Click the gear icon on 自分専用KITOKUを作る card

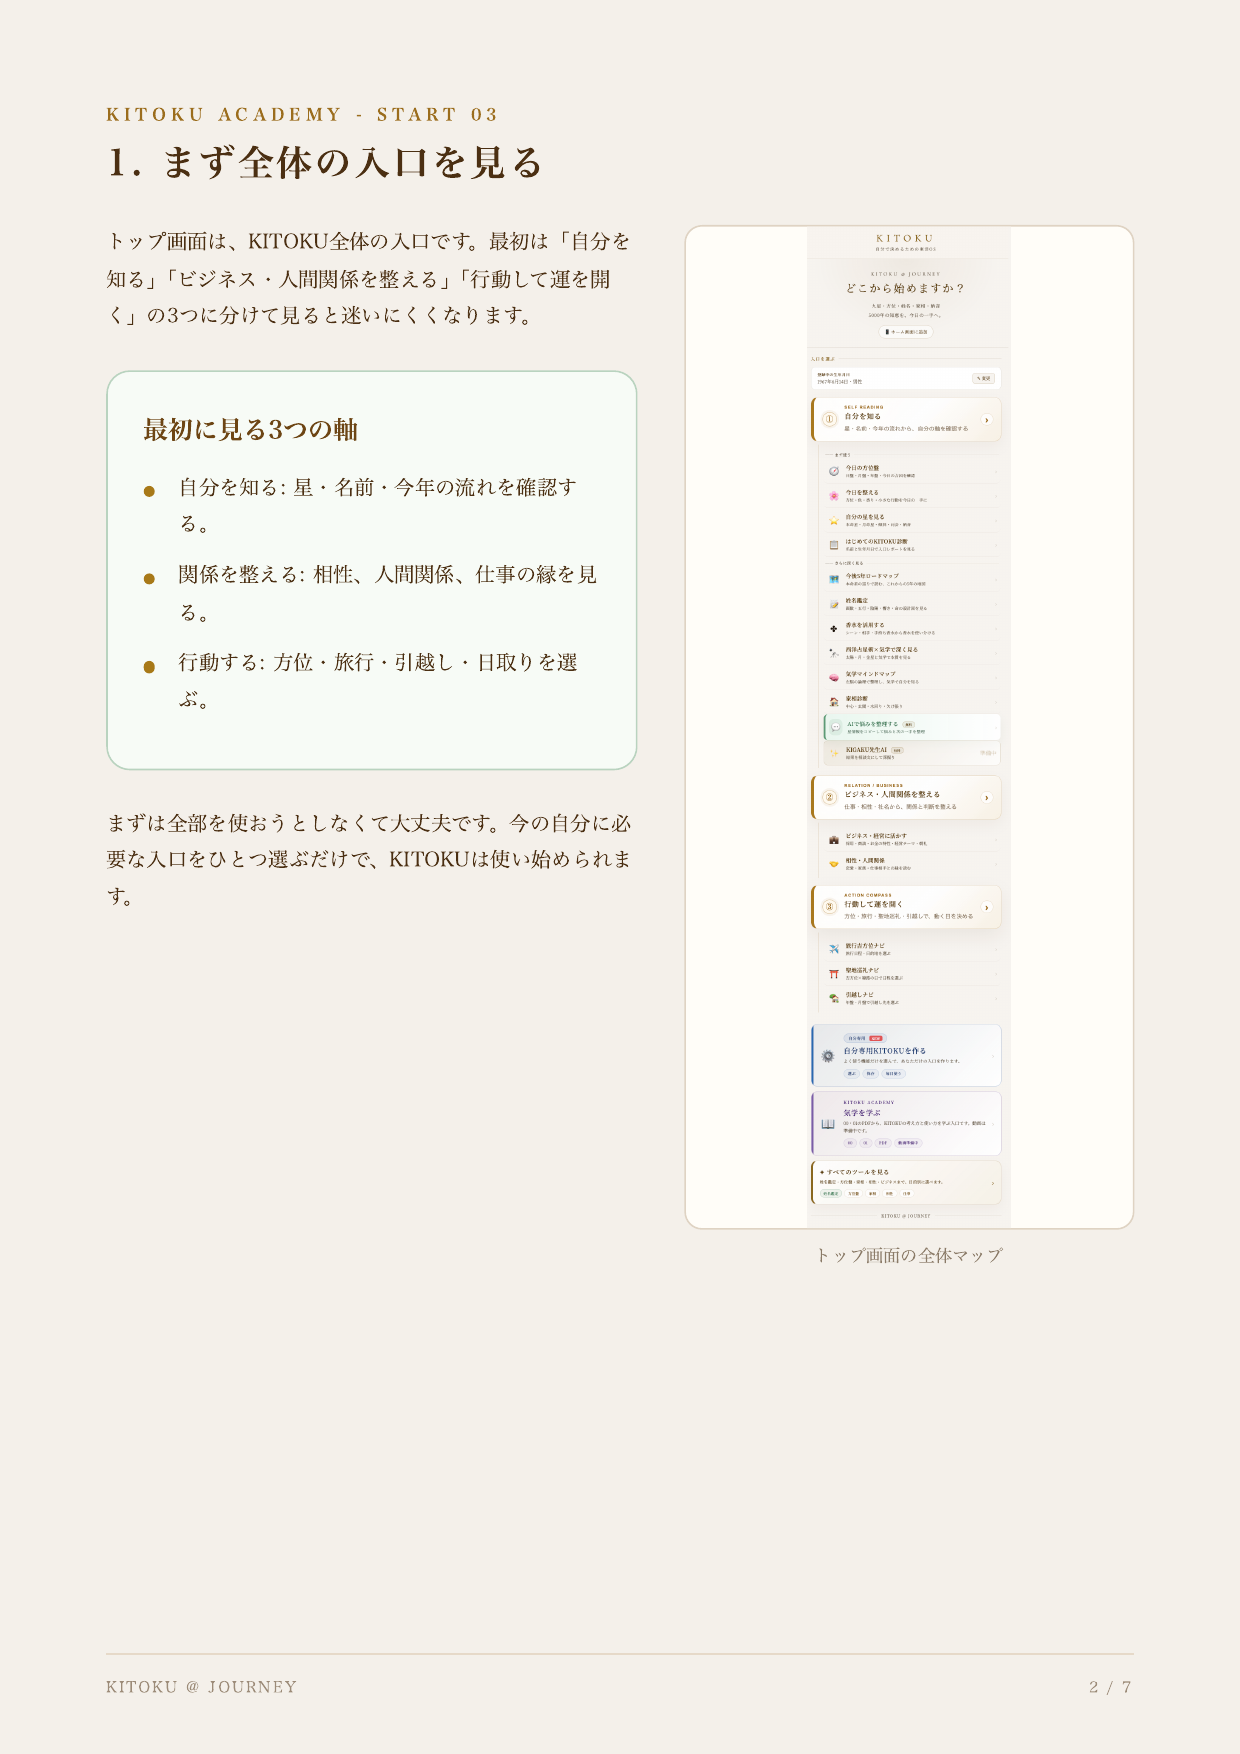(828, 1056)
